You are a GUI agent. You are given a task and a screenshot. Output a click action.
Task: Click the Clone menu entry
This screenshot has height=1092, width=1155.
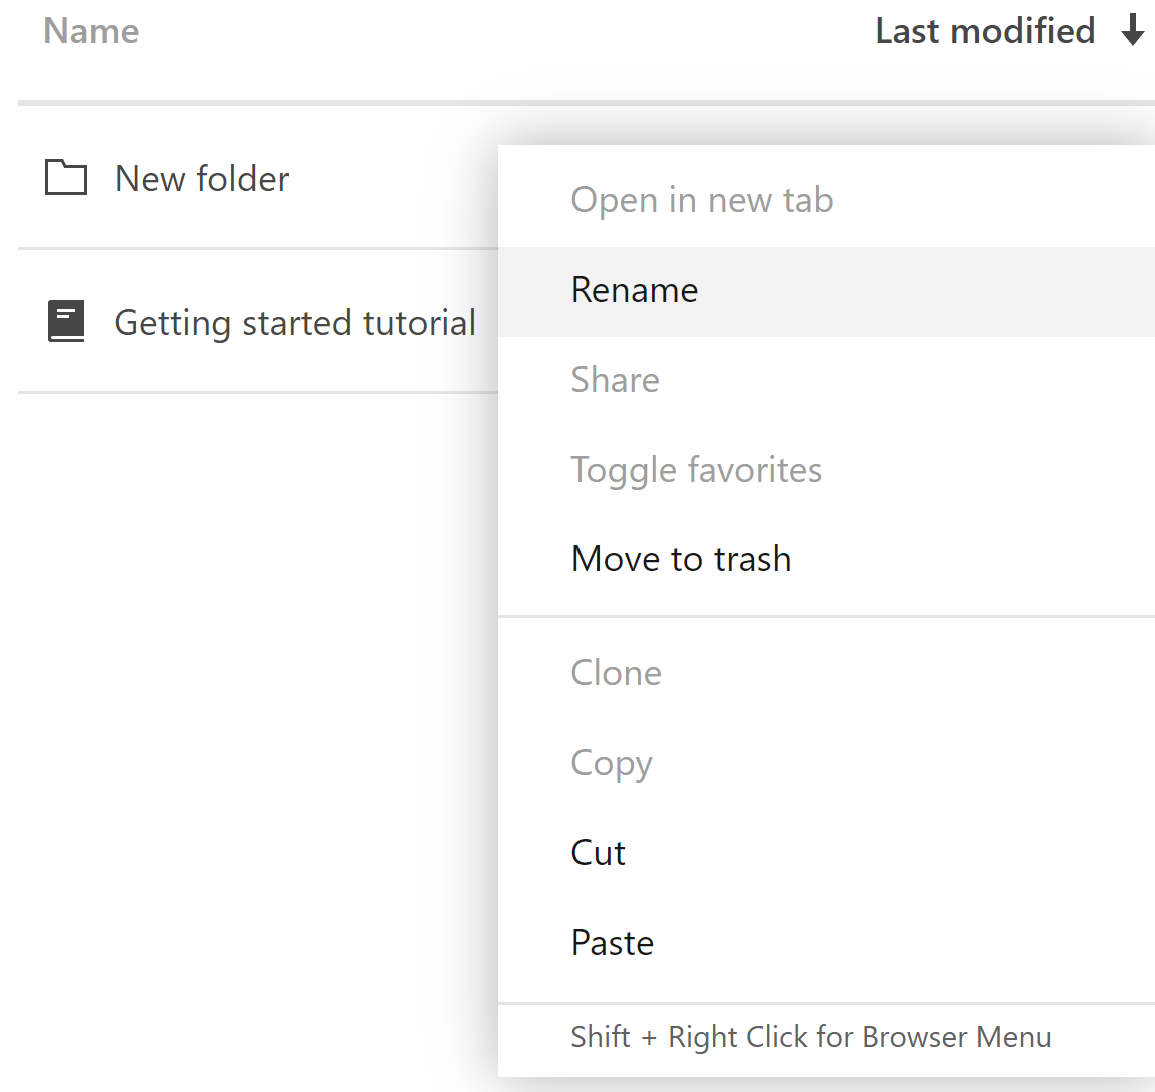click(x=616, y=673)
